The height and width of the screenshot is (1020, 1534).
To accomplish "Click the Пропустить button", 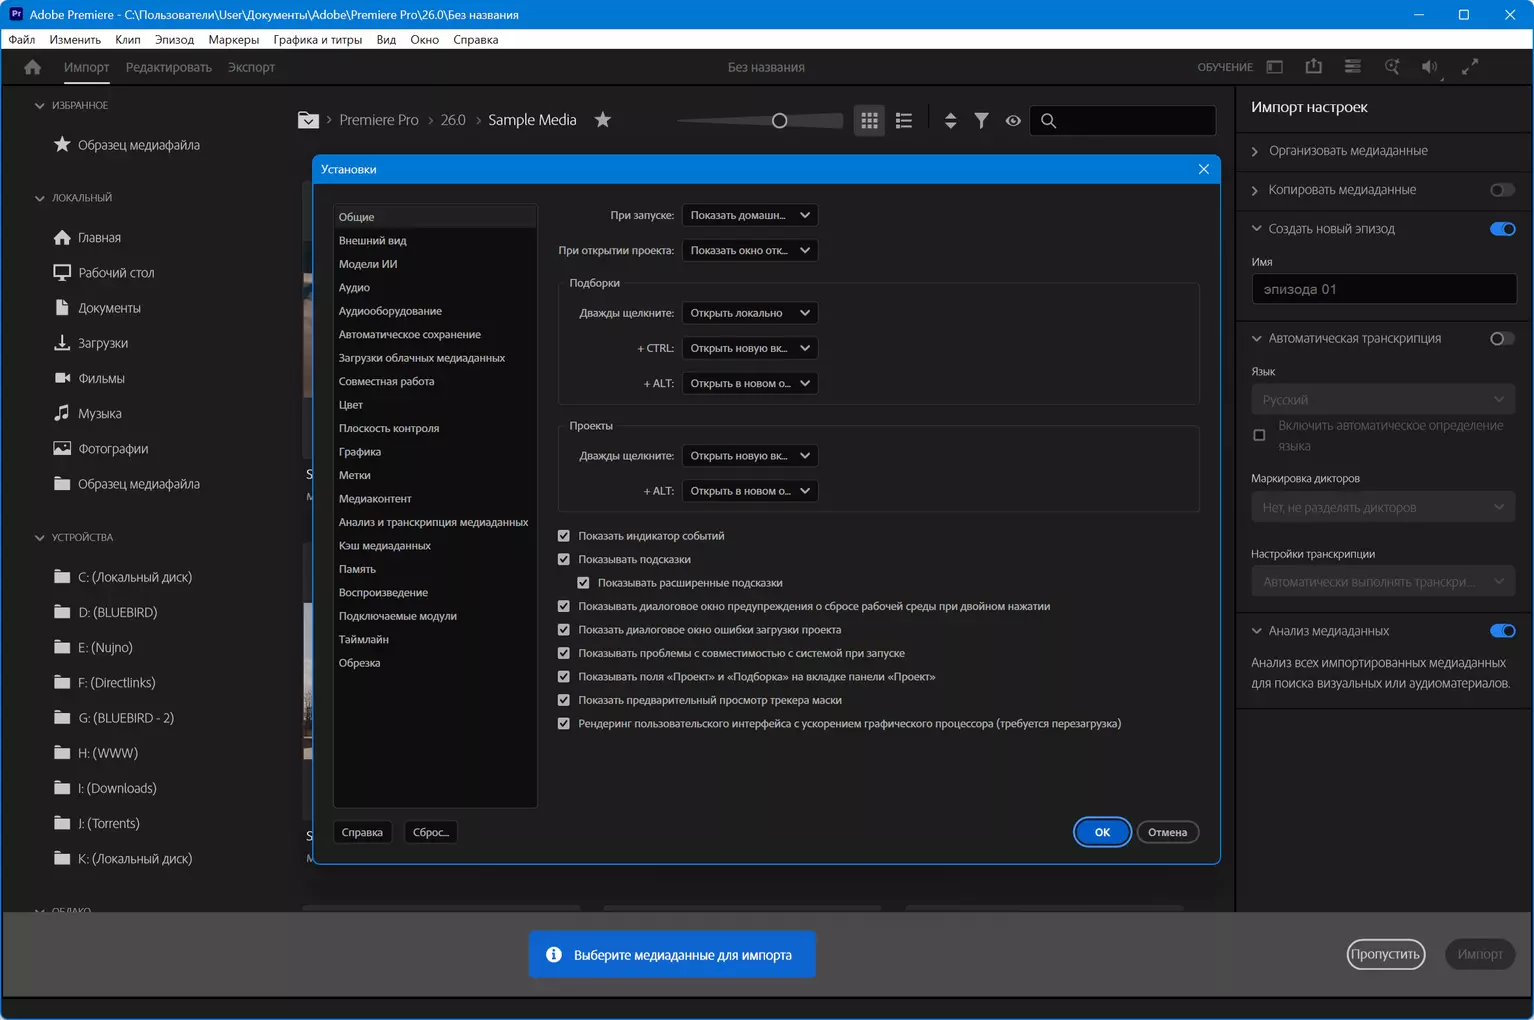I will pos(1385,954).
